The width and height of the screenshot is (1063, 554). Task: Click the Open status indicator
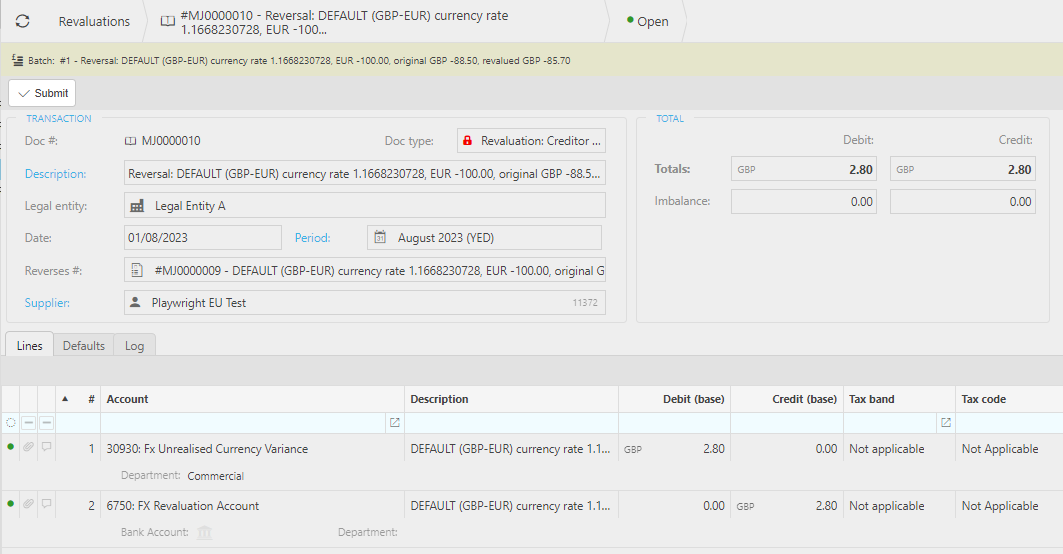(x=648, y=22)
